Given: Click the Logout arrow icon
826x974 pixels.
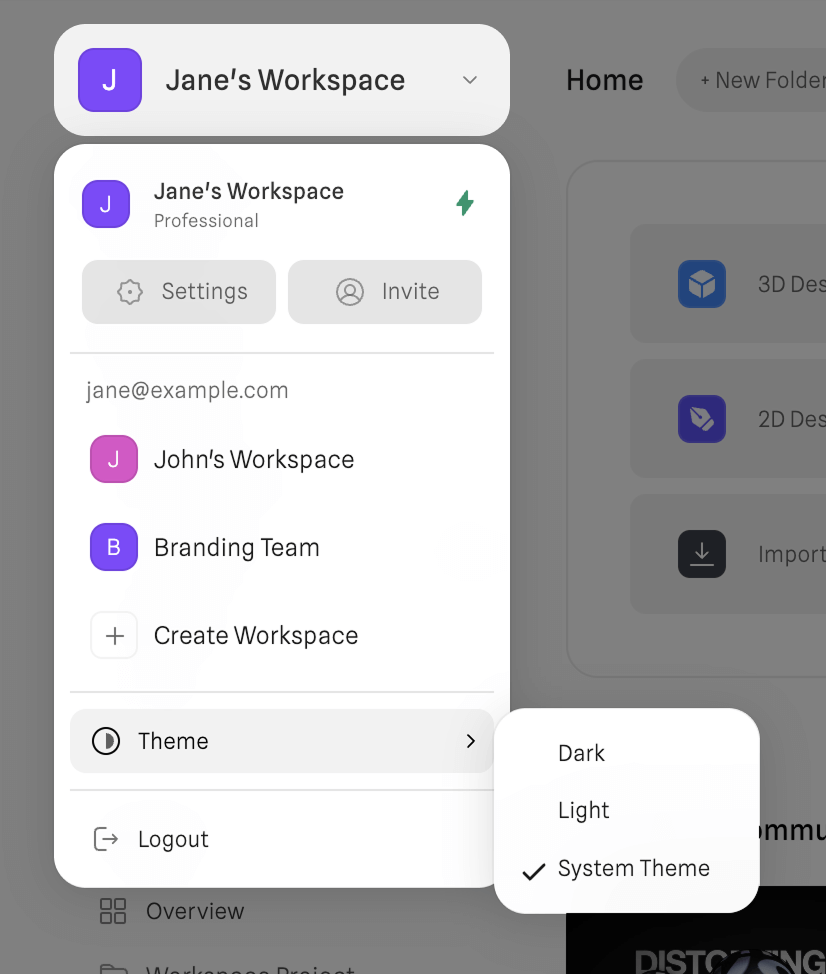Looking at the screenshot, I should point(105,840).
